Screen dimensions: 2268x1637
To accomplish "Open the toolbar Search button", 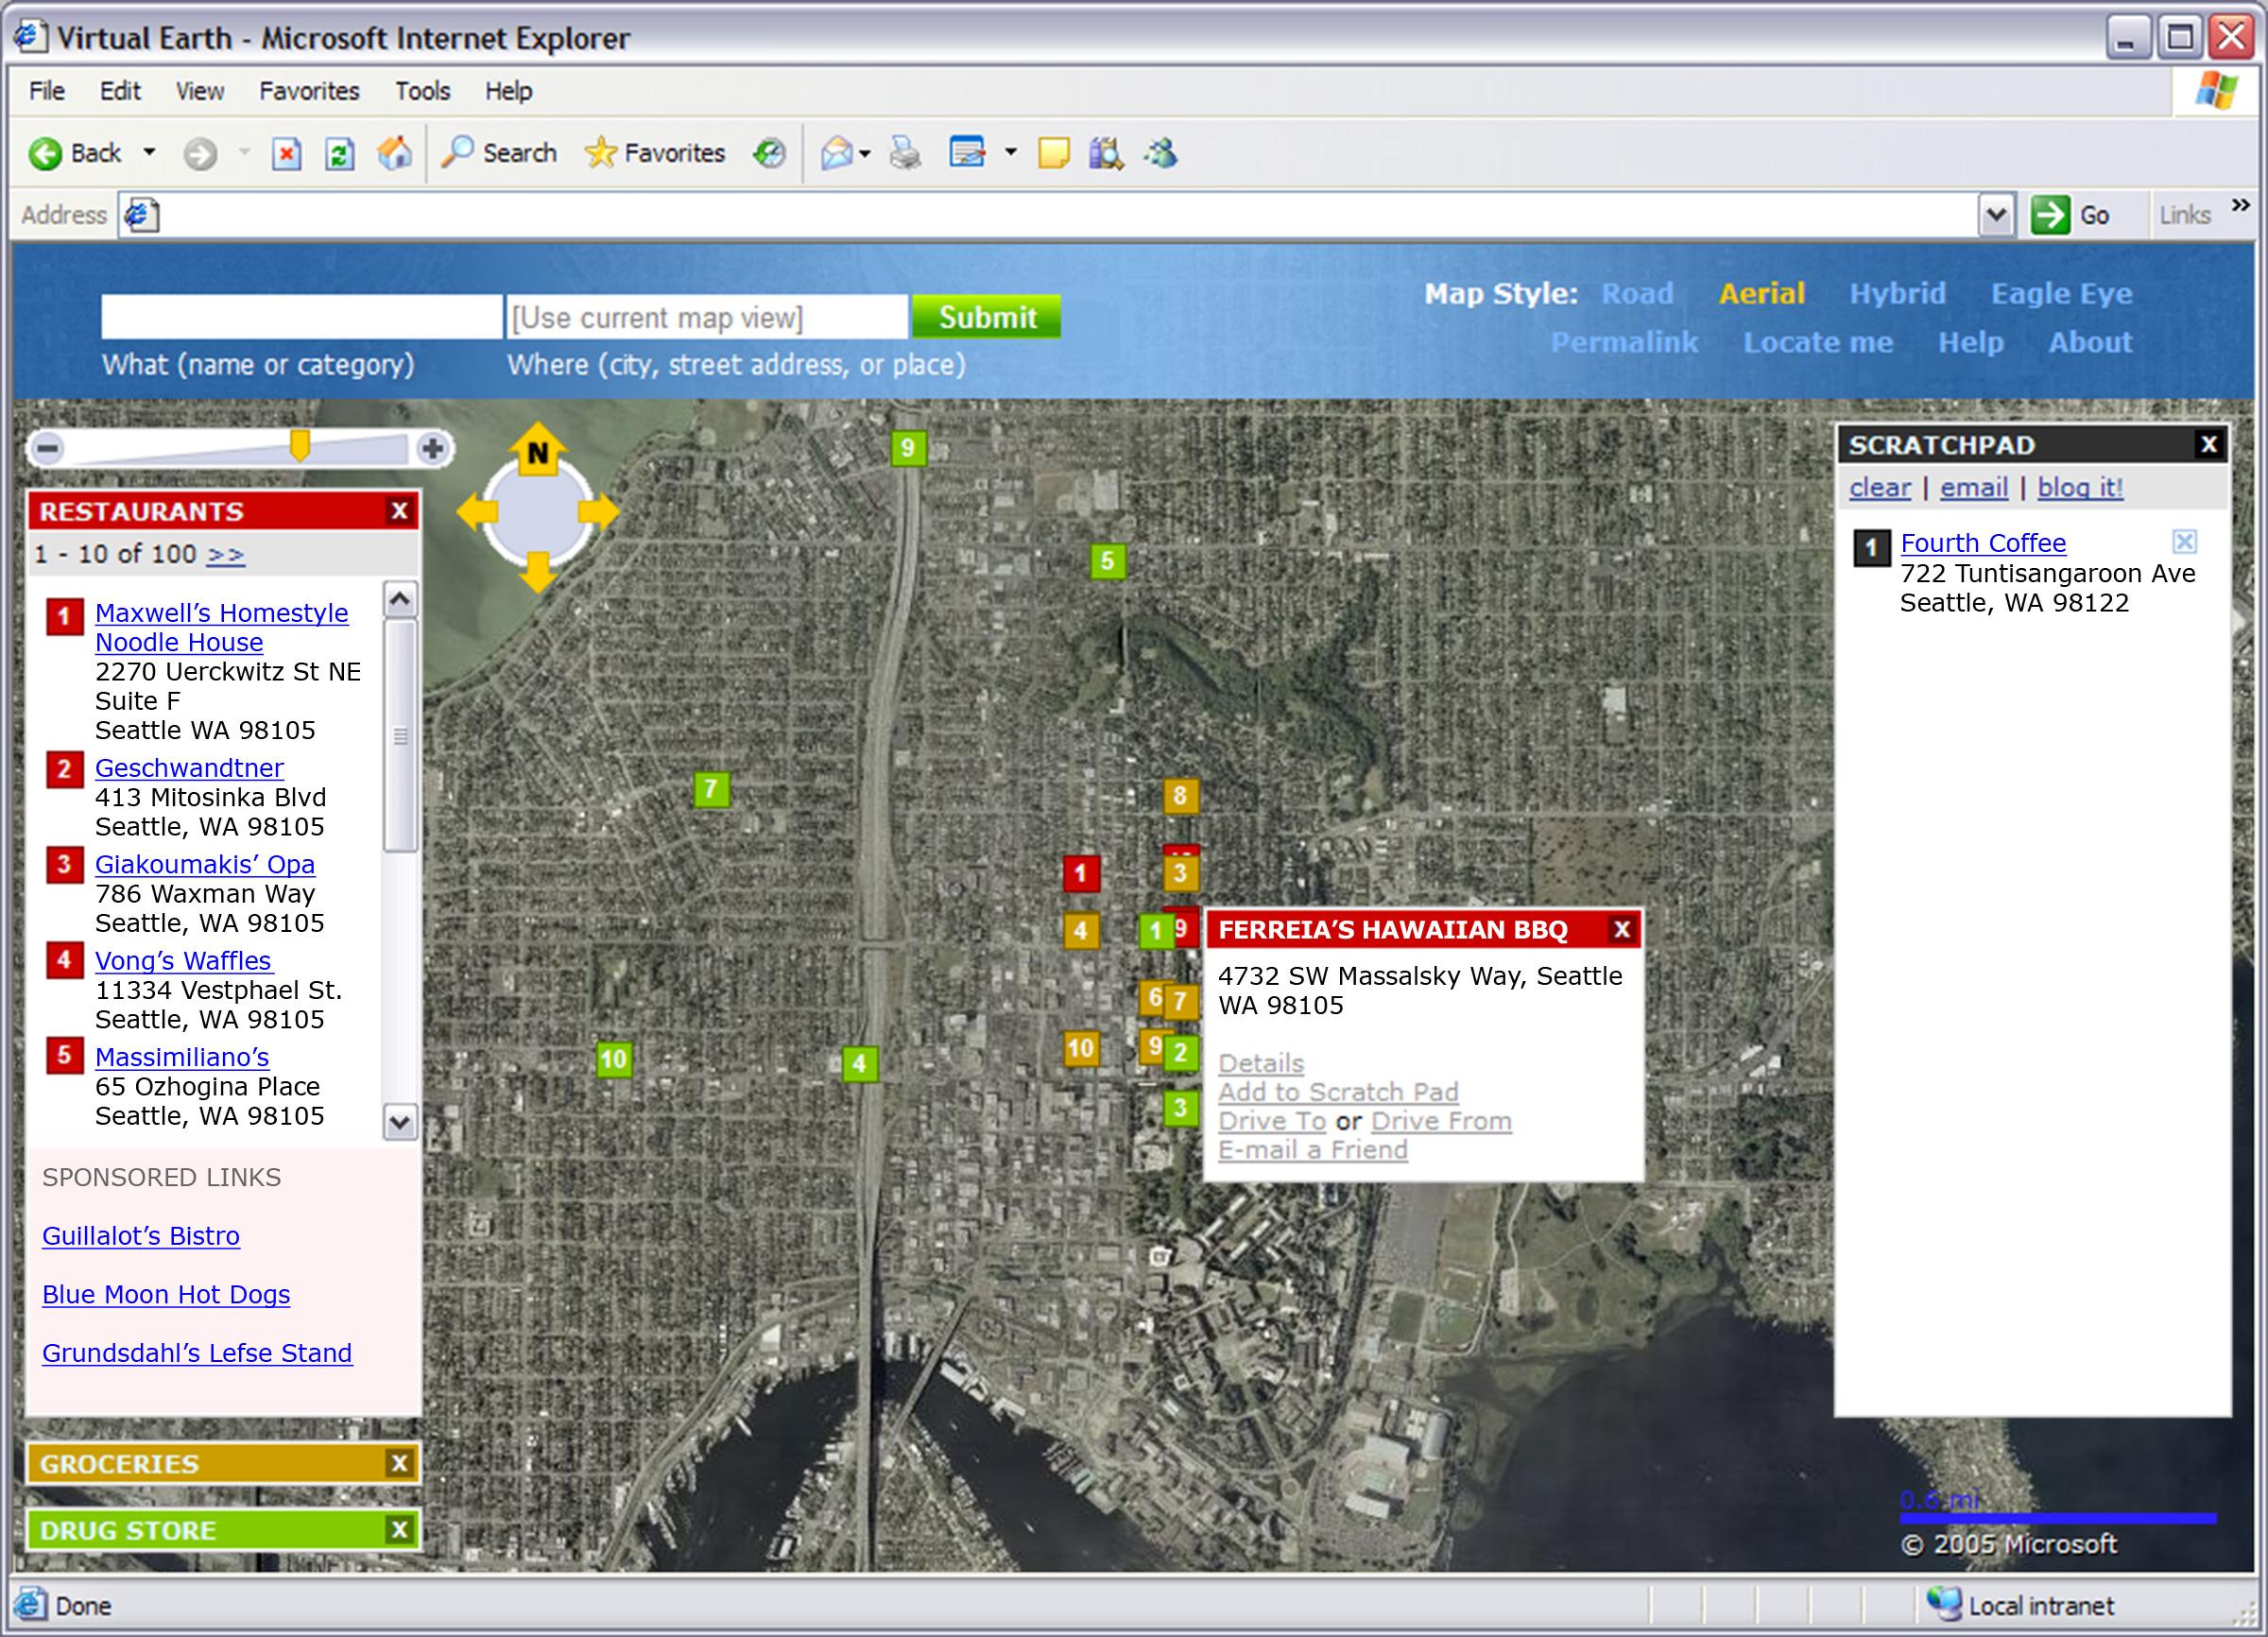I will click(499, 153).
